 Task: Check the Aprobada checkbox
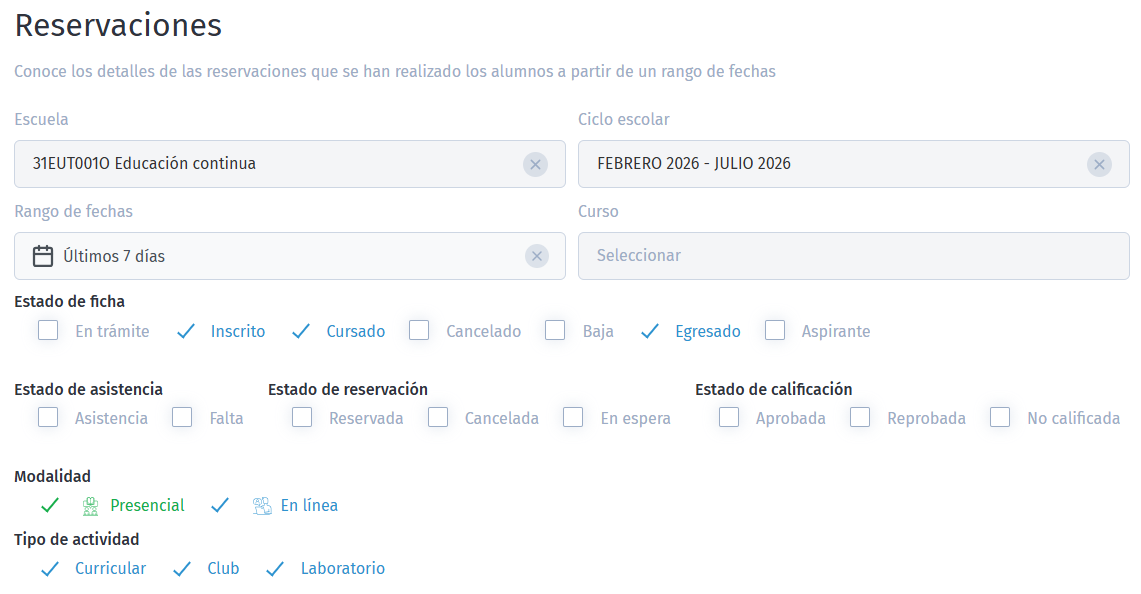(x=729, y=418)
